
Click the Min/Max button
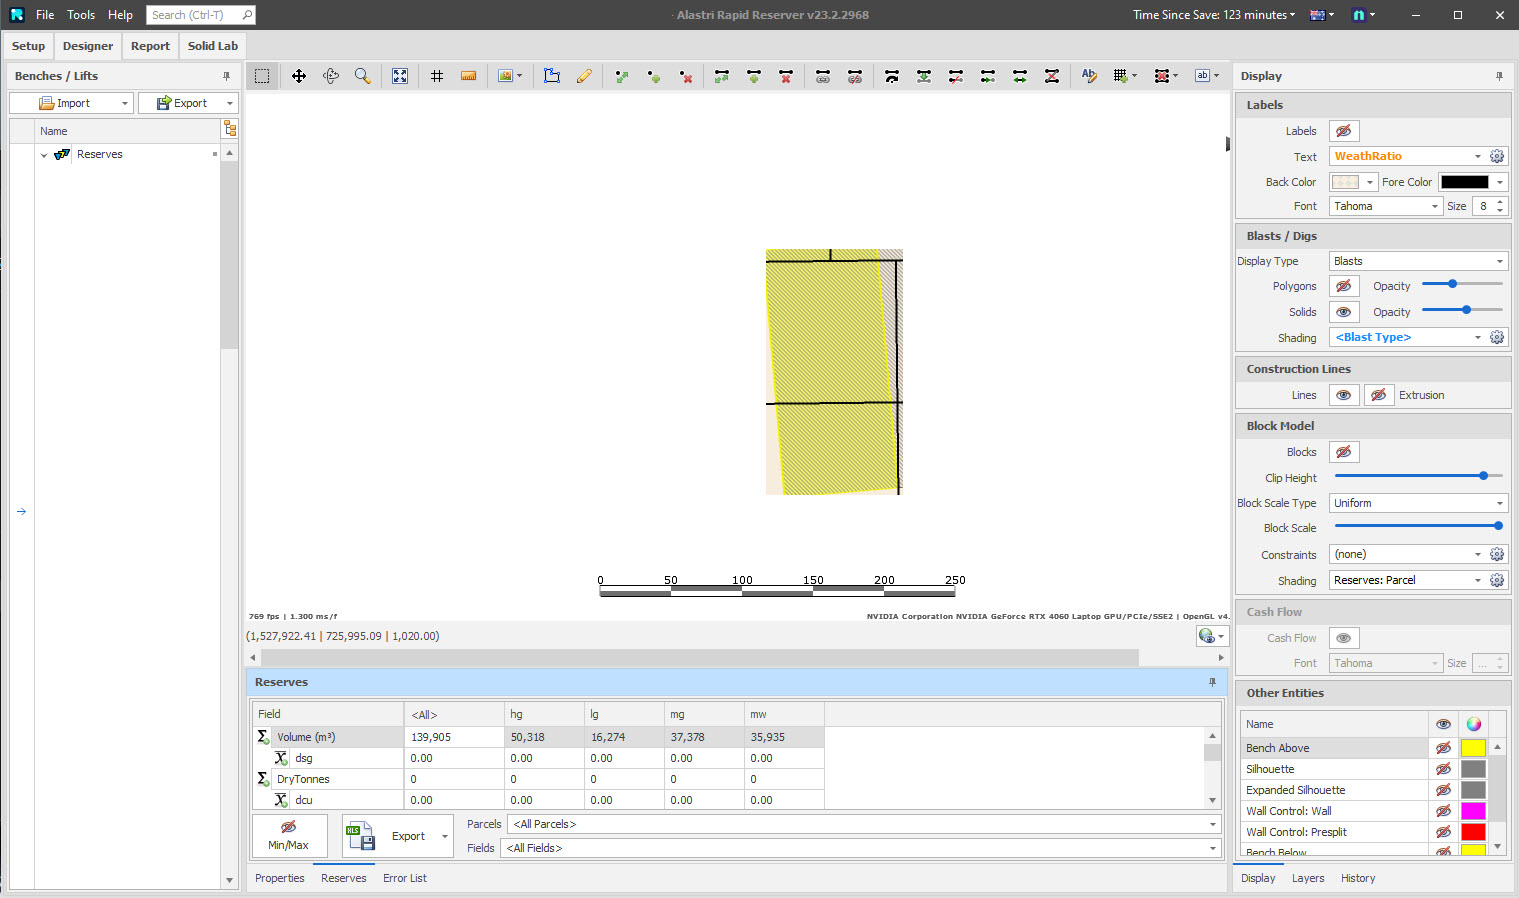[289, 835]
